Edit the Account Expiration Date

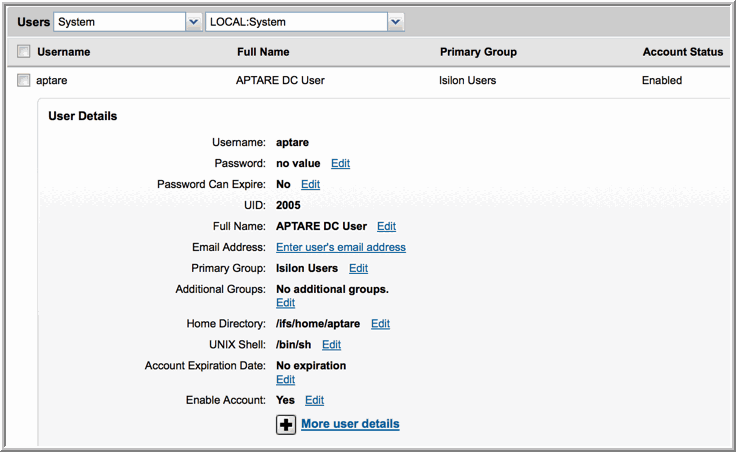285,380
